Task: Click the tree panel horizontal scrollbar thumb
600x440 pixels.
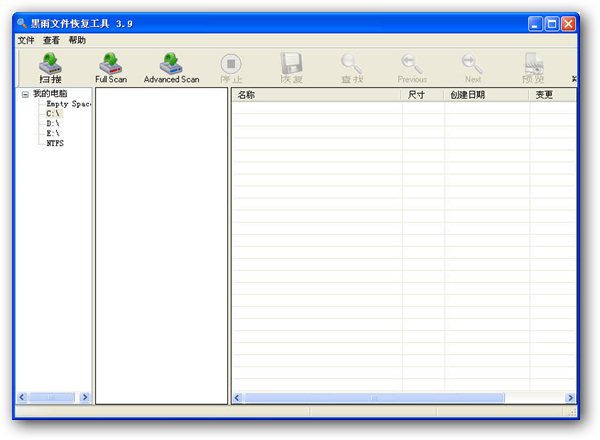Action: 52,397
